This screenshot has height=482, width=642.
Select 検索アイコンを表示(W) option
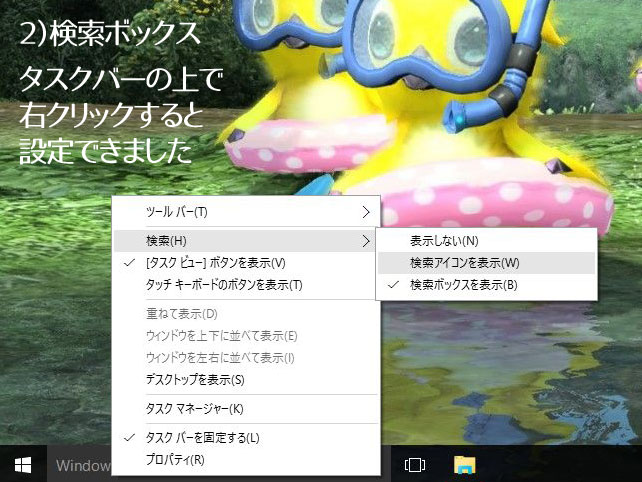point(486,263)
